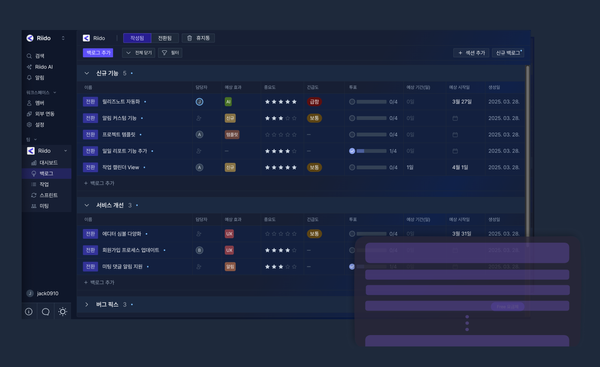Set five-star importance on 프로젝트 템플릿 row

point(294,135)
